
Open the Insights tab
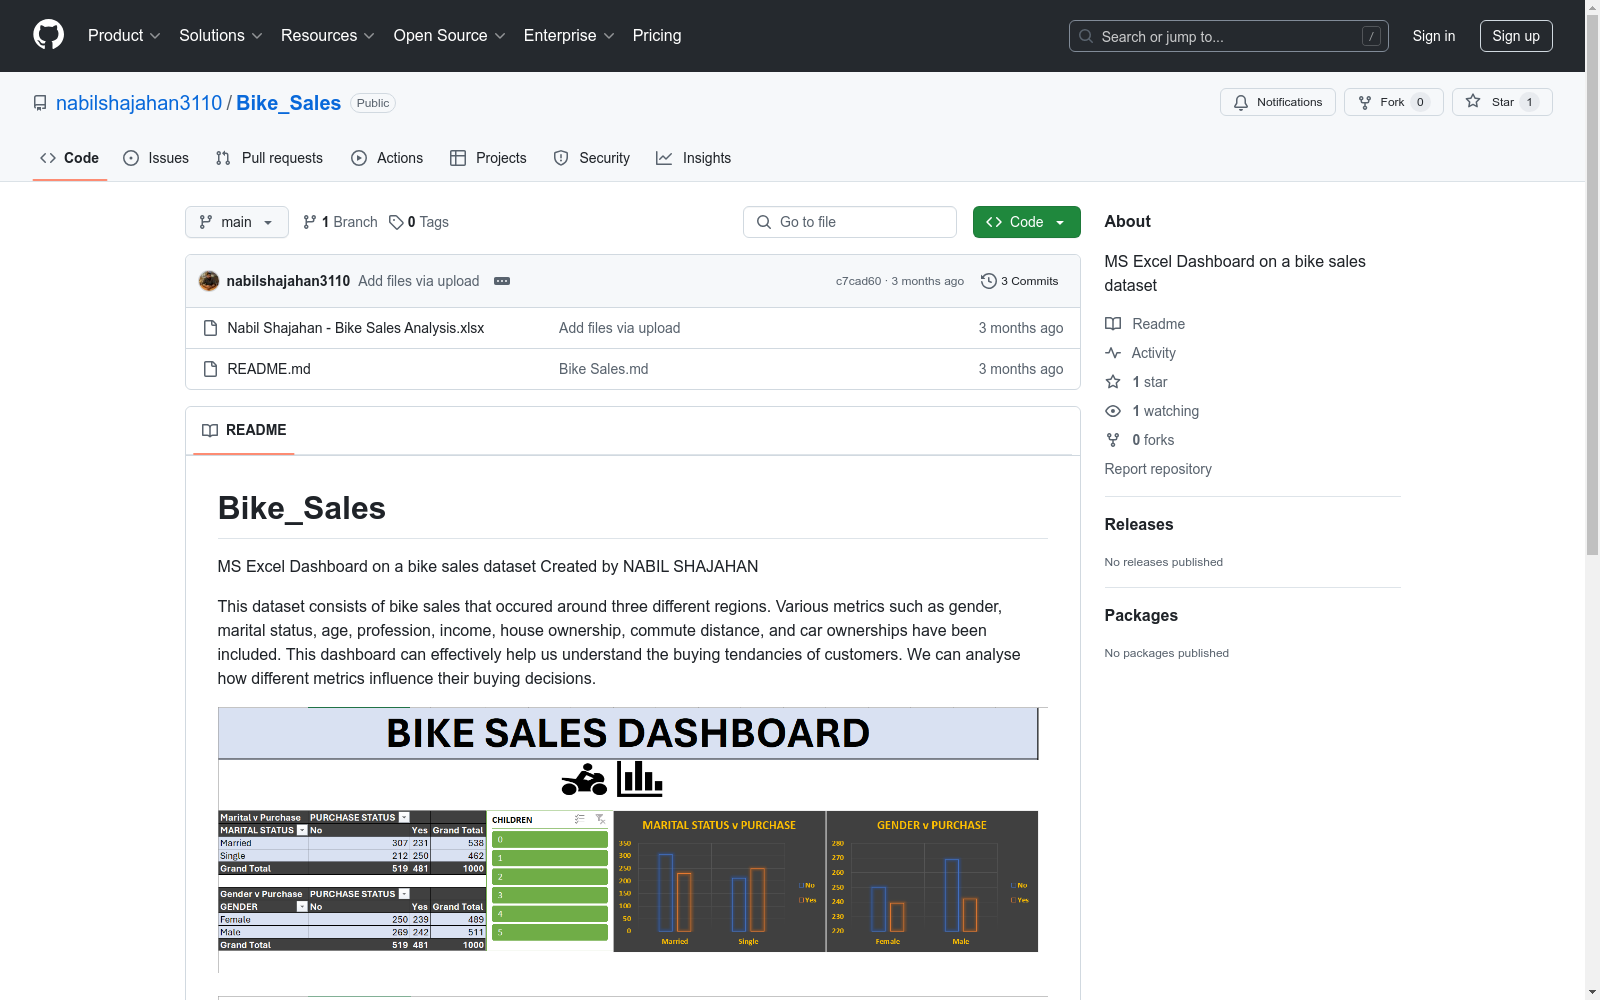point(694,158)
